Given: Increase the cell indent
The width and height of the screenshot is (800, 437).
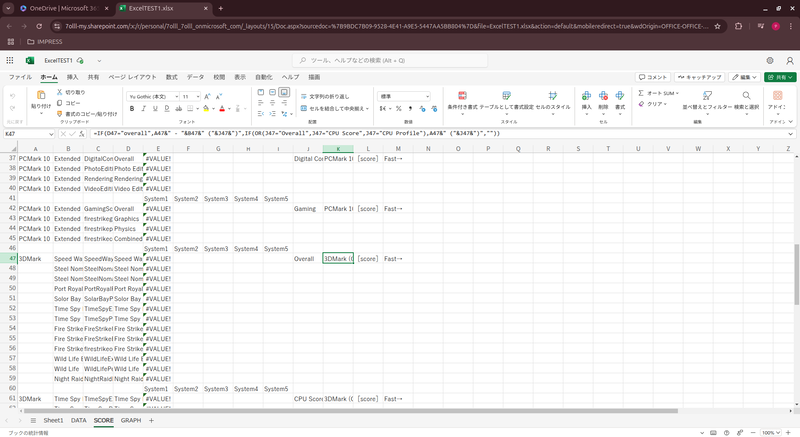Looking at the screenshot, I should pyautogui.click(x=272, y=114).
